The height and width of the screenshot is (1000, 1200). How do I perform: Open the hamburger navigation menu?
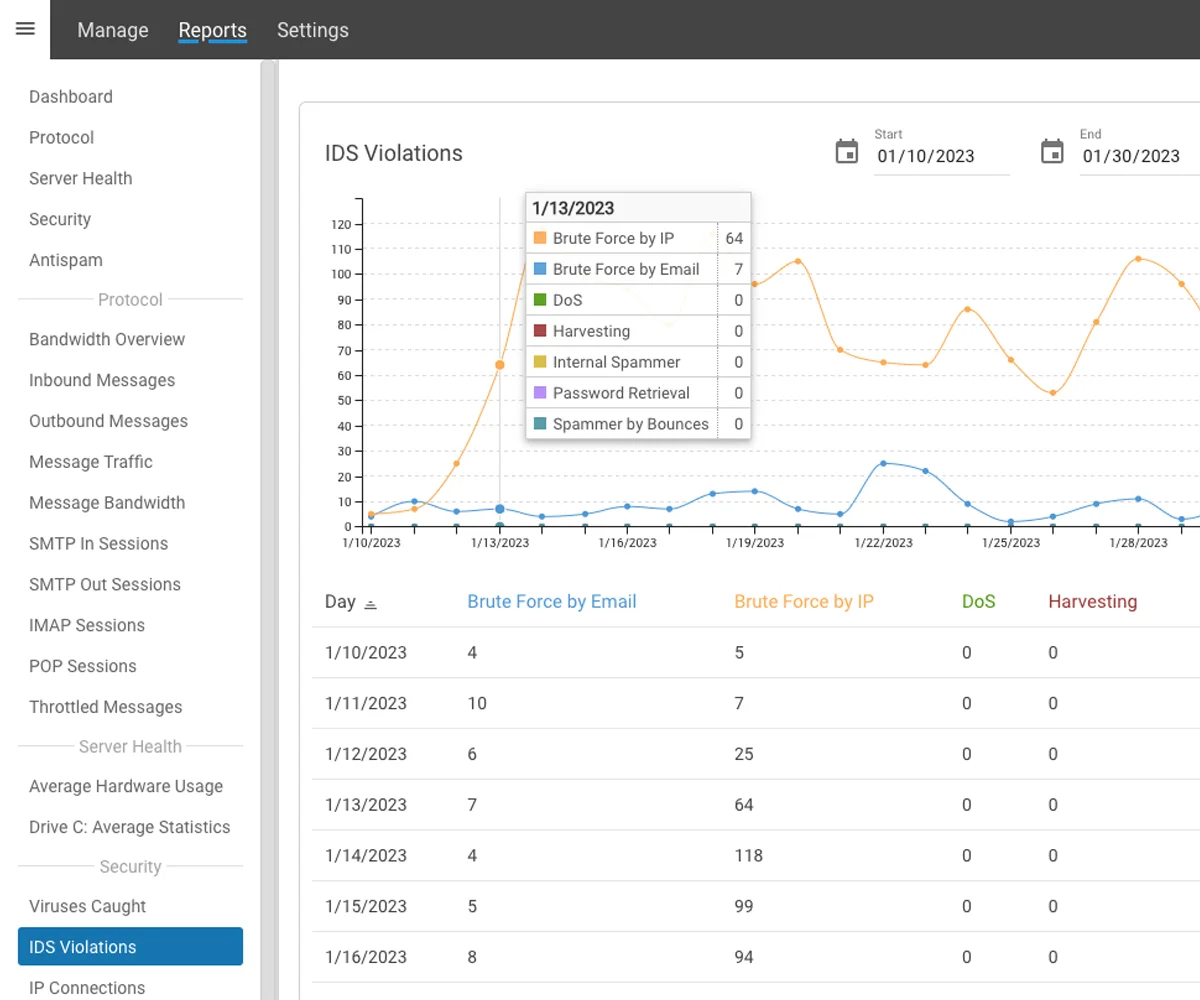click(x=26, y=29)
